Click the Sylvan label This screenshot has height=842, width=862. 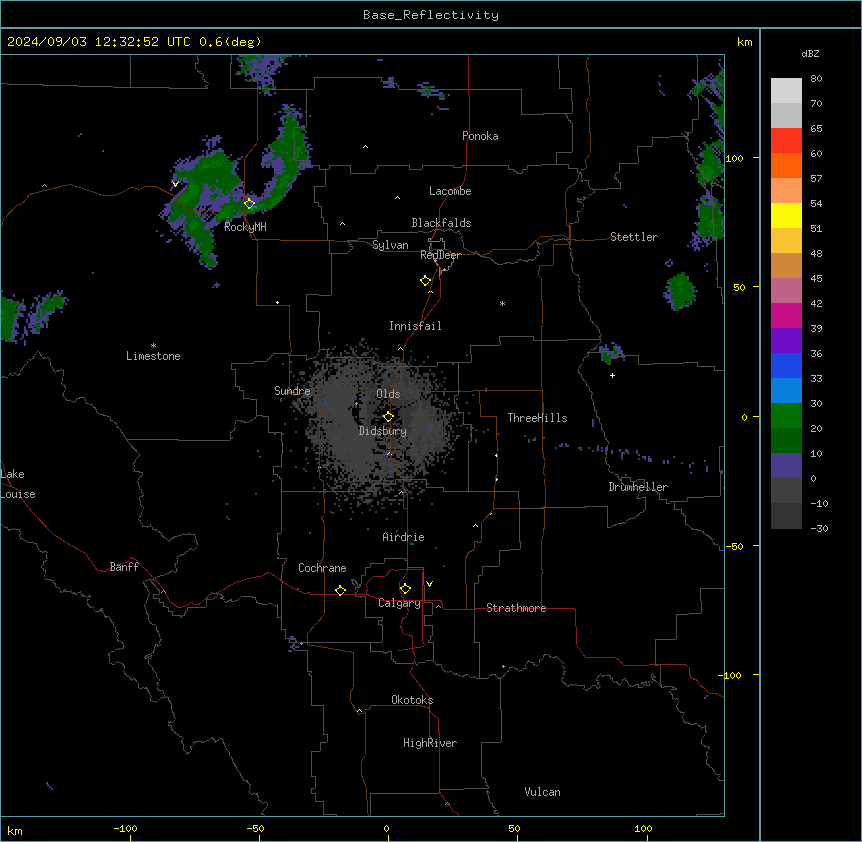(390, 245)
